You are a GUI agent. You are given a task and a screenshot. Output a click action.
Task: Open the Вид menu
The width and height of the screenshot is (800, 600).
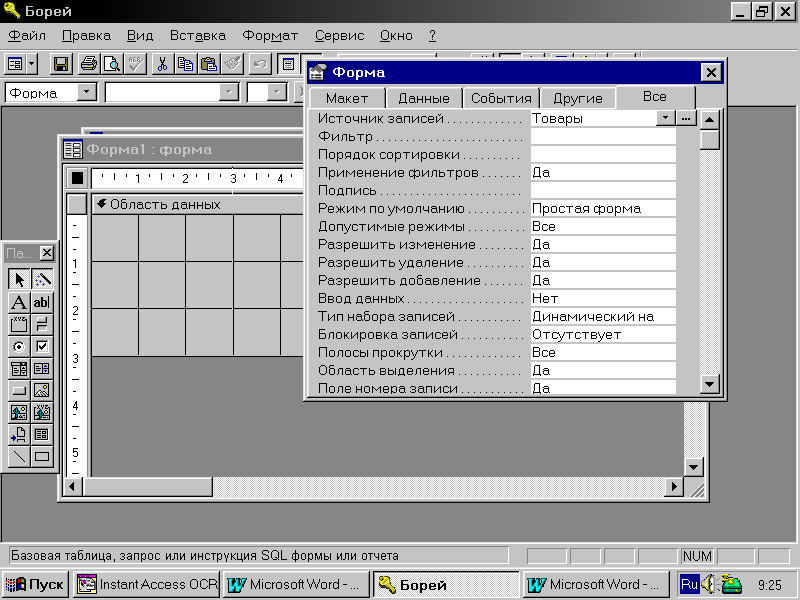coord(140,36)
